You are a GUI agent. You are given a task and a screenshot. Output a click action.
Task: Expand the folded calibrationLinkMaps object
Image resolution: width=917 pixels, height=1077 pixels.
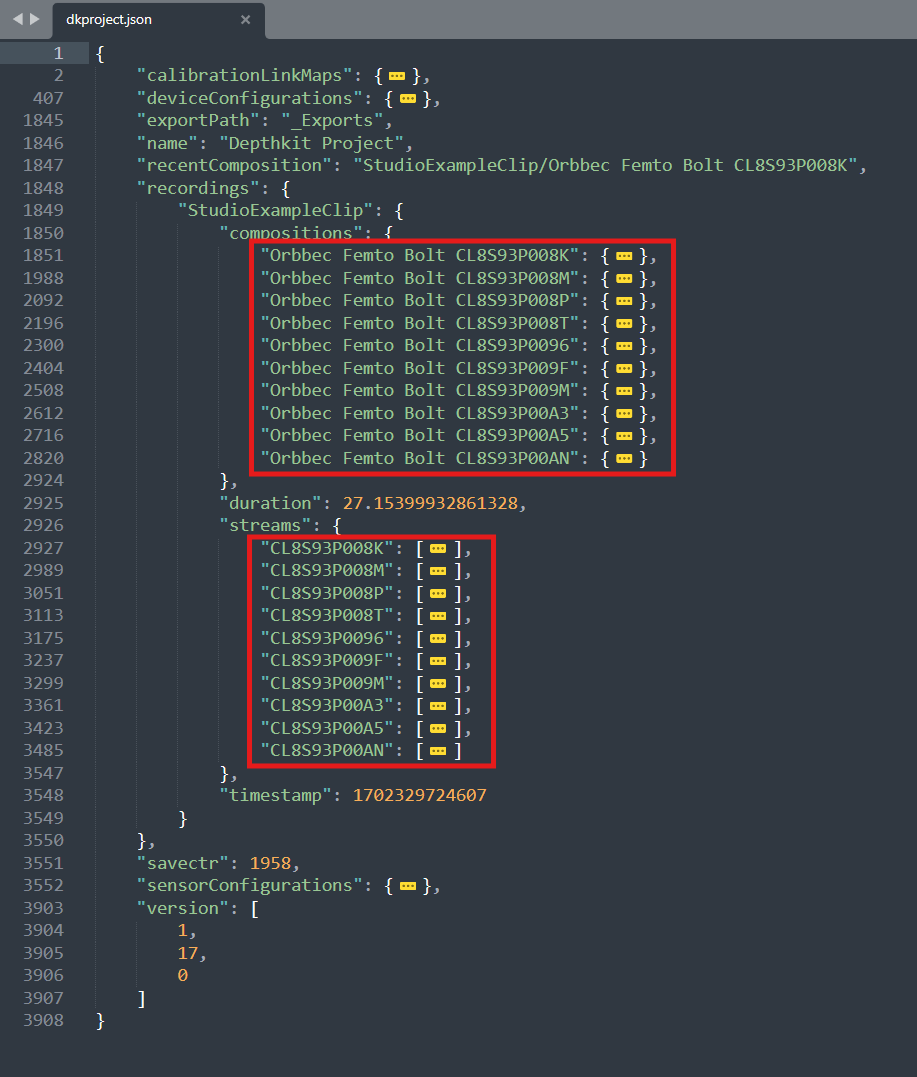pyautogui.click(x=397, y=76)
